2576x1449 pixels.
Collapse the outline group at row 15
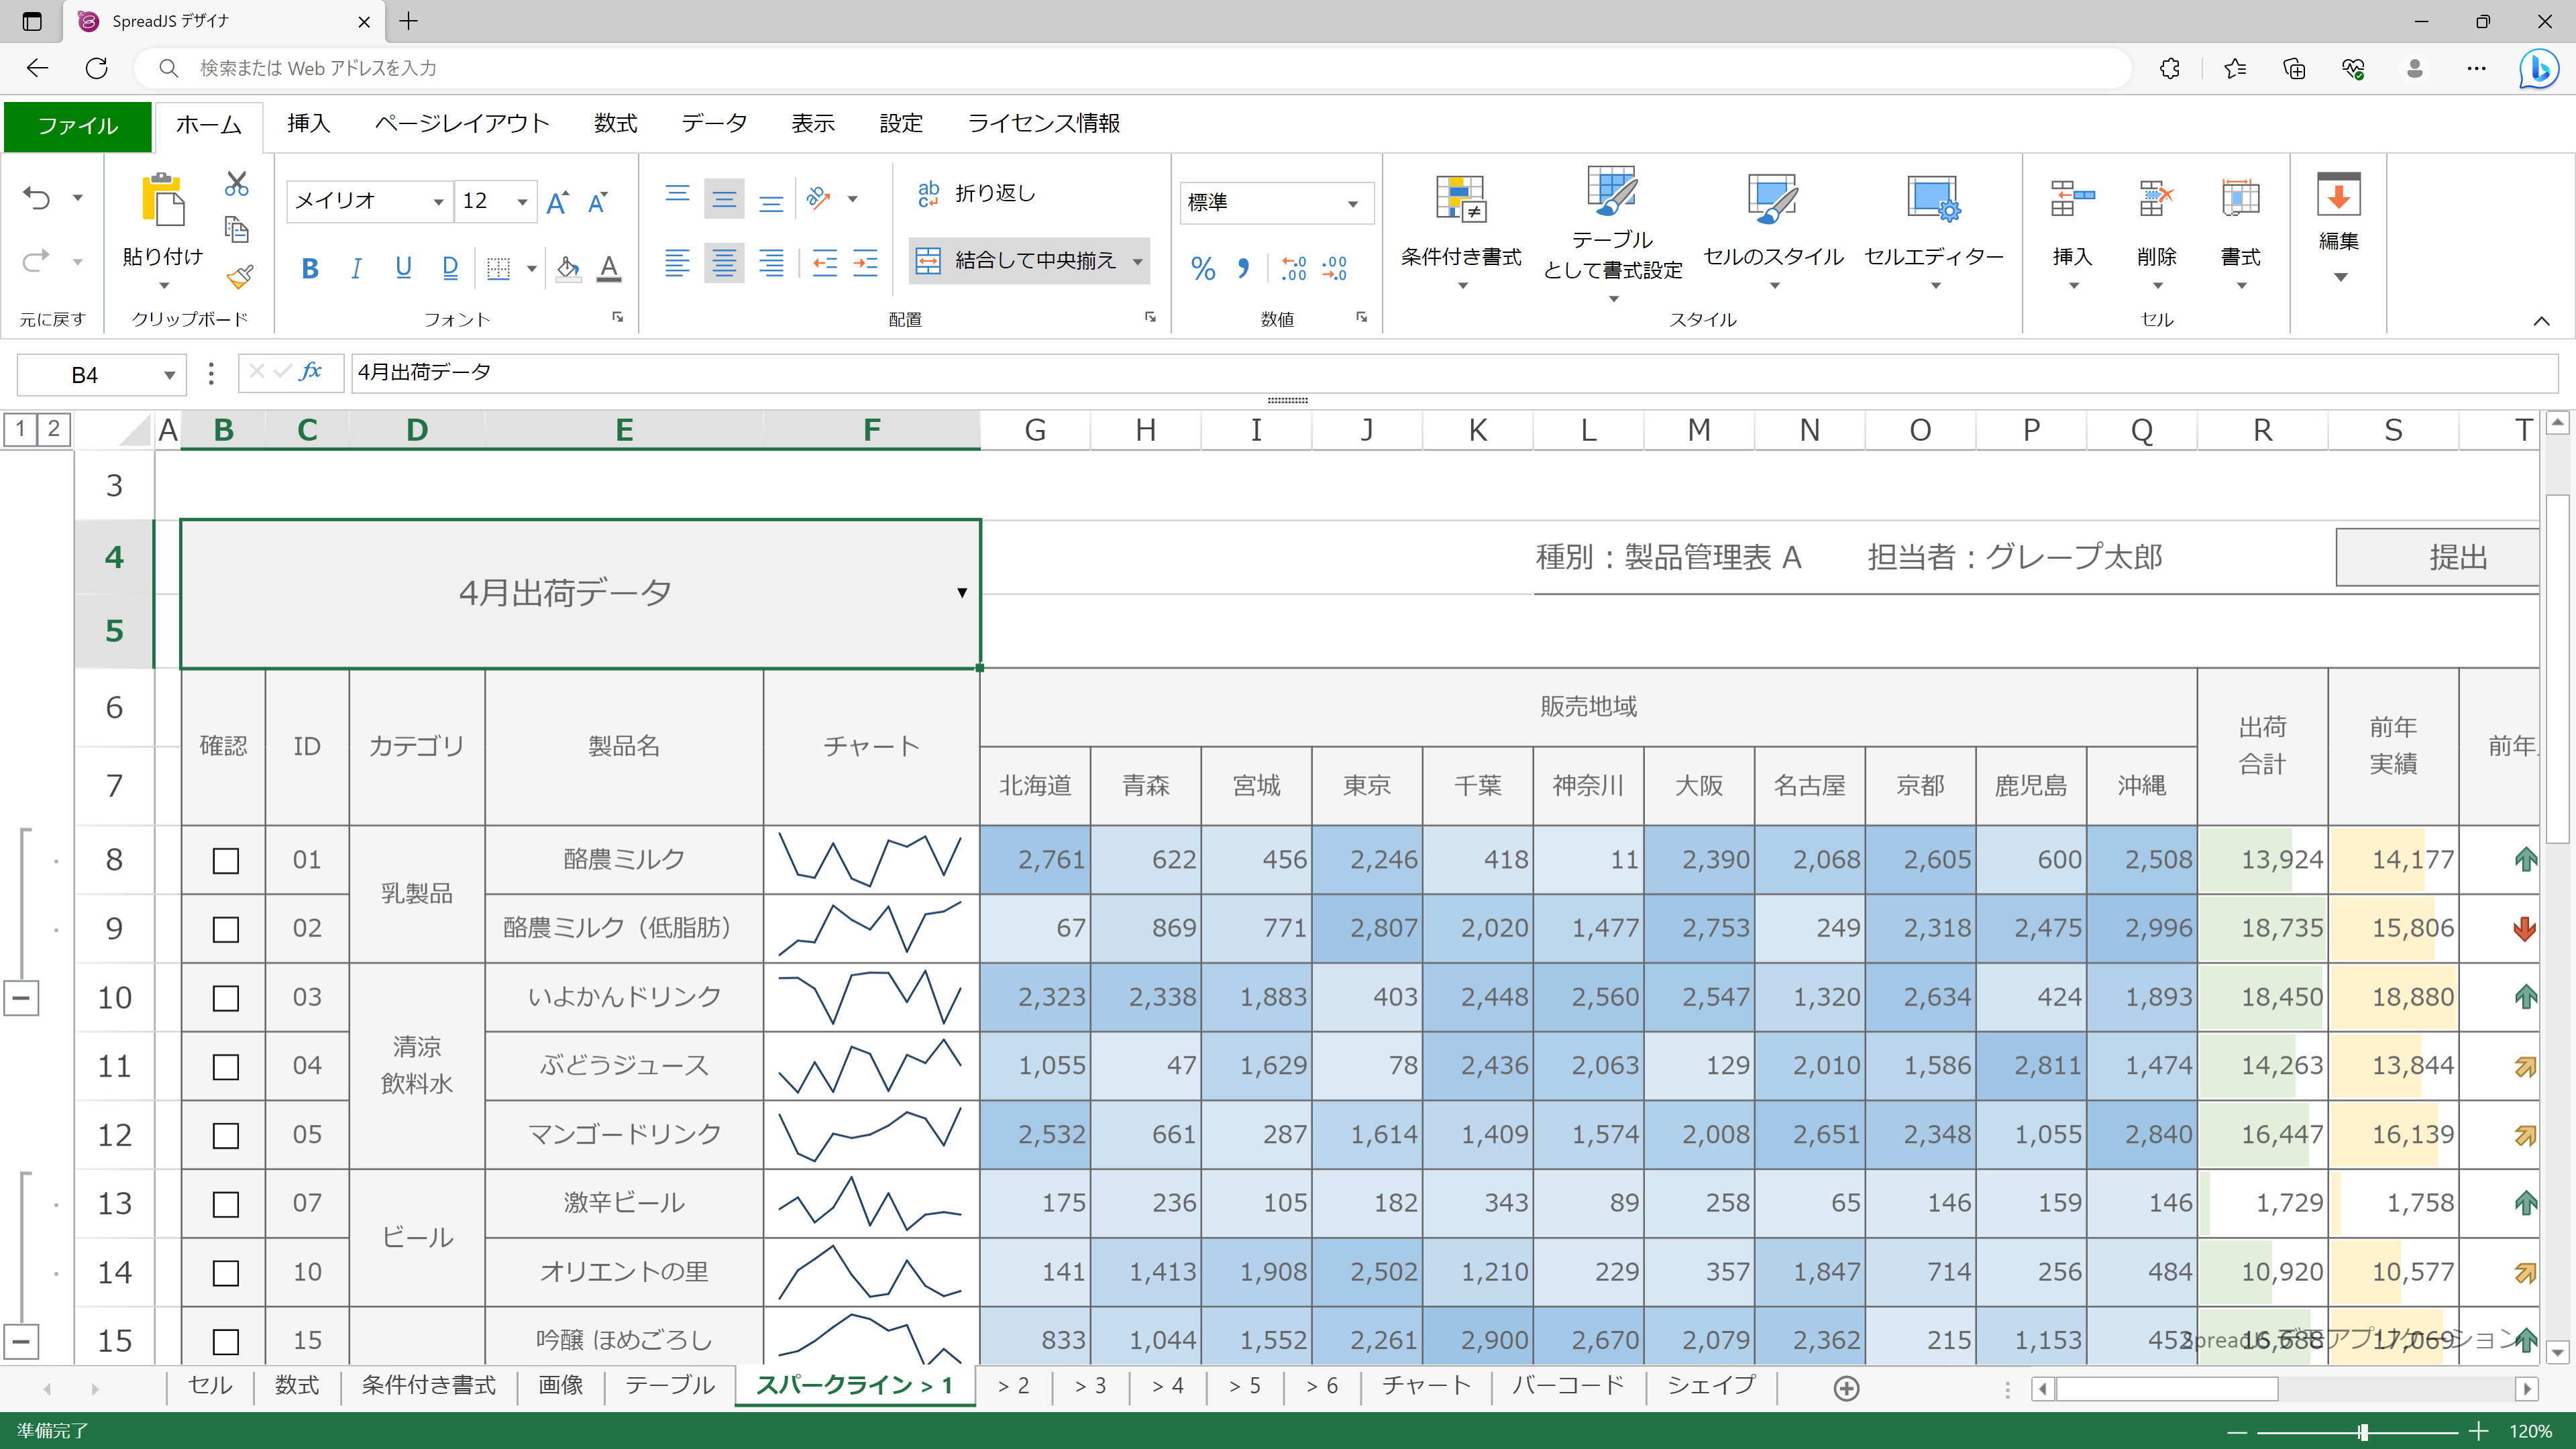(21, 1341)
